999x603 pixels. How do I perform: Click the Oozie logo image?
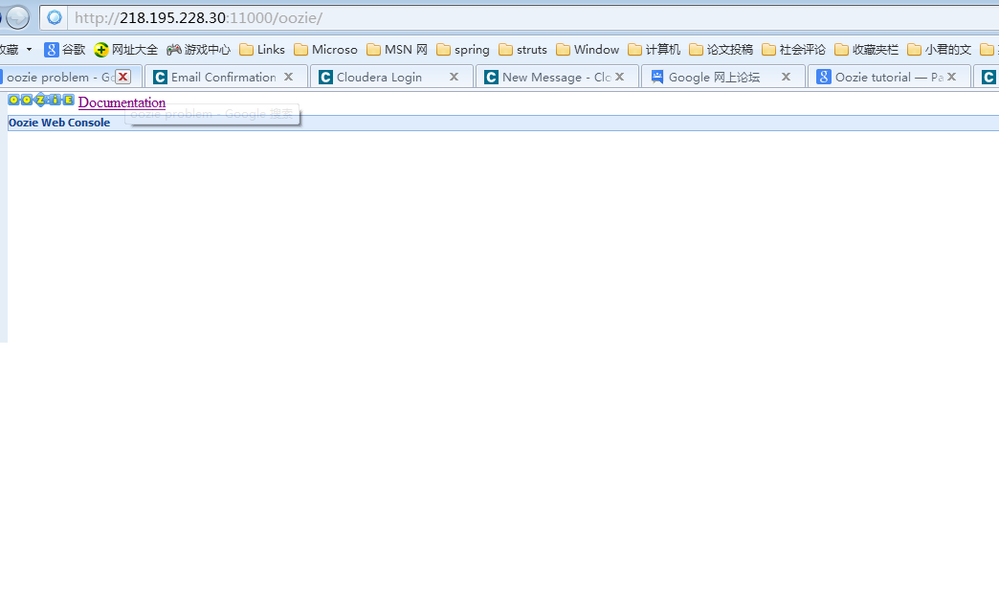[41, 99]
